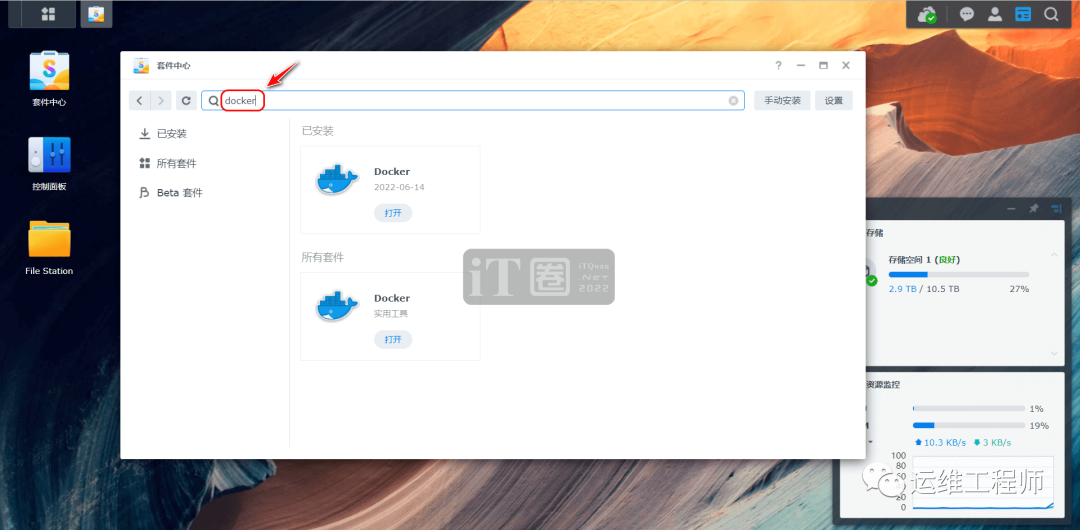Click the Docker title in 已安装 section
This screenshot has height=530, width=1080.
[392, 172]
